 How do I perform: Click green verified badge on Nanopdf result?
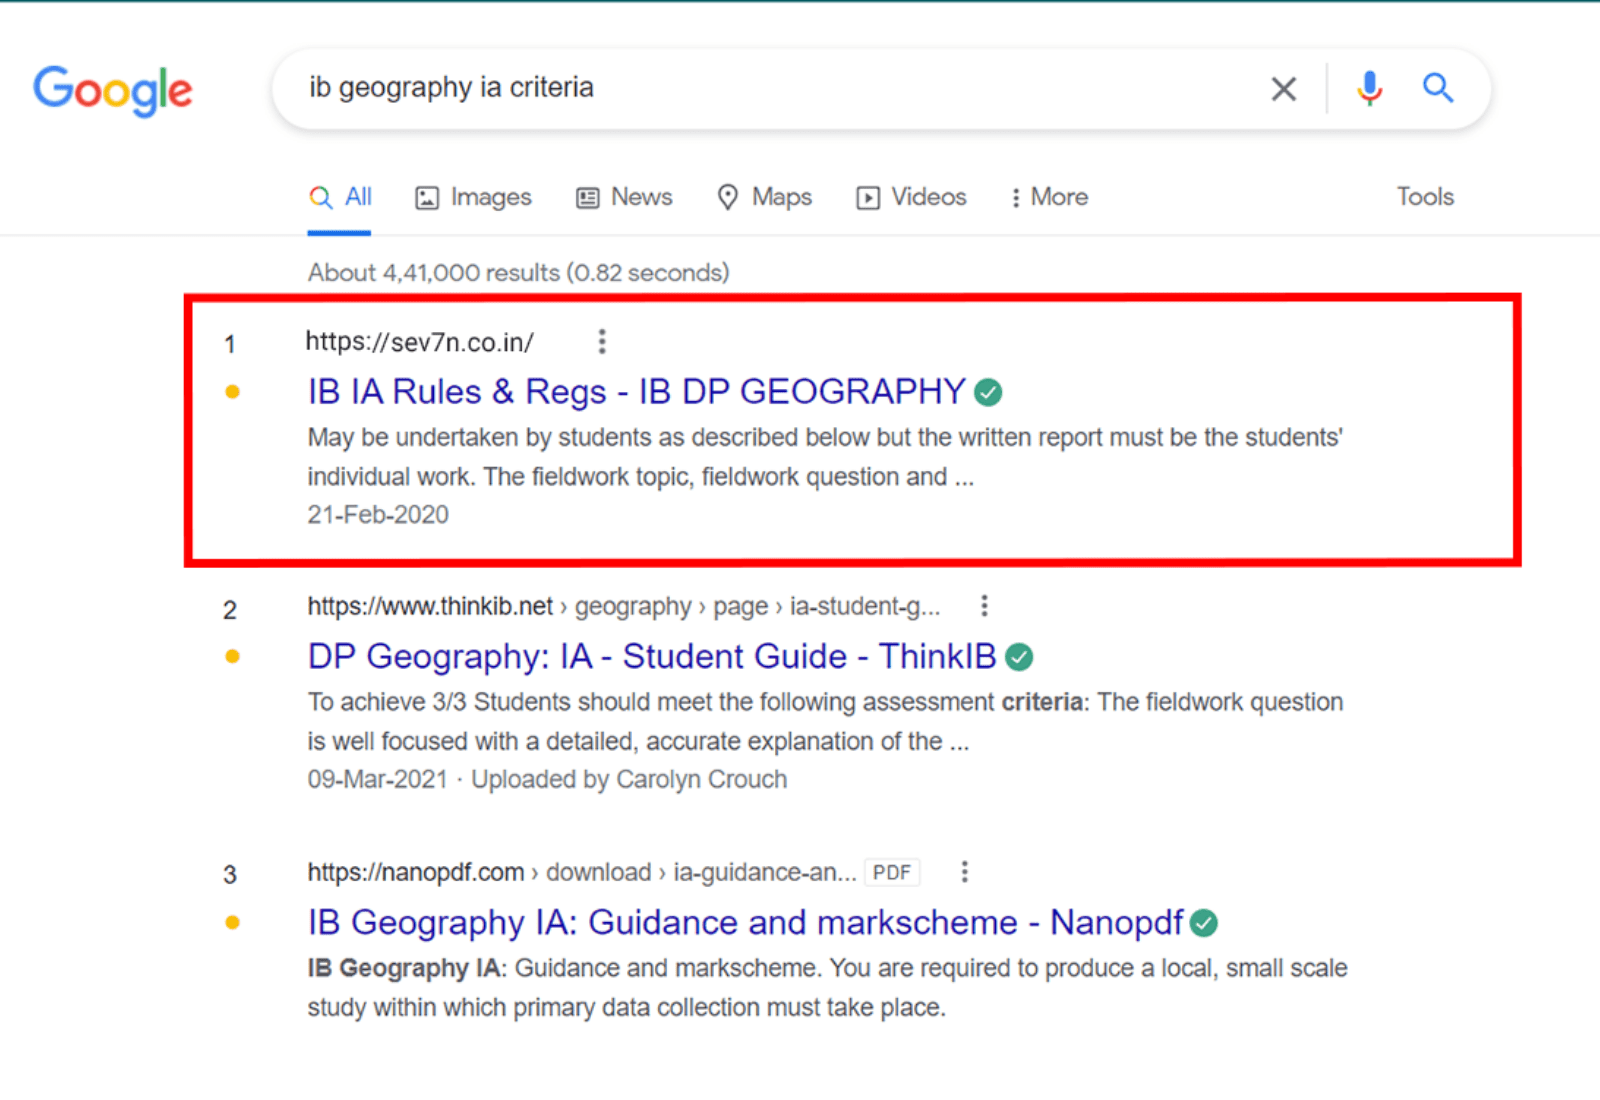pyautogui.click(x=1204, y=923)
